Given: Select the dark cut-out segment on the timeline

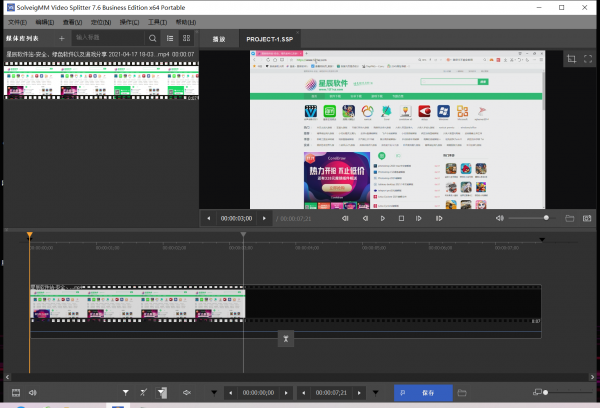Looking at the screenshot, I should click(x=393, y=304).
